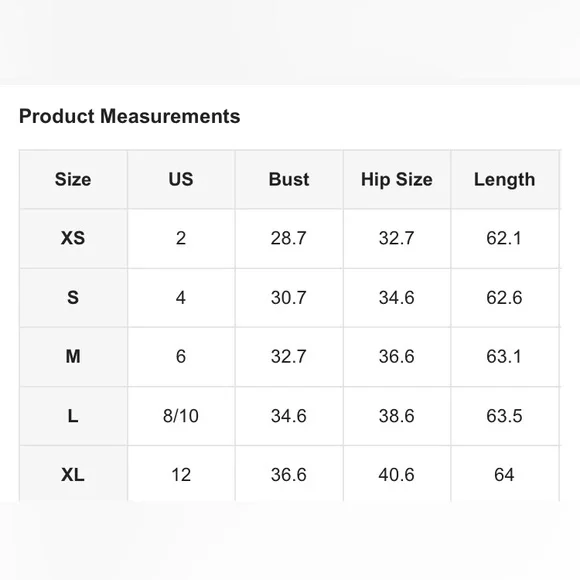Select the S size row label

(73, 298)
